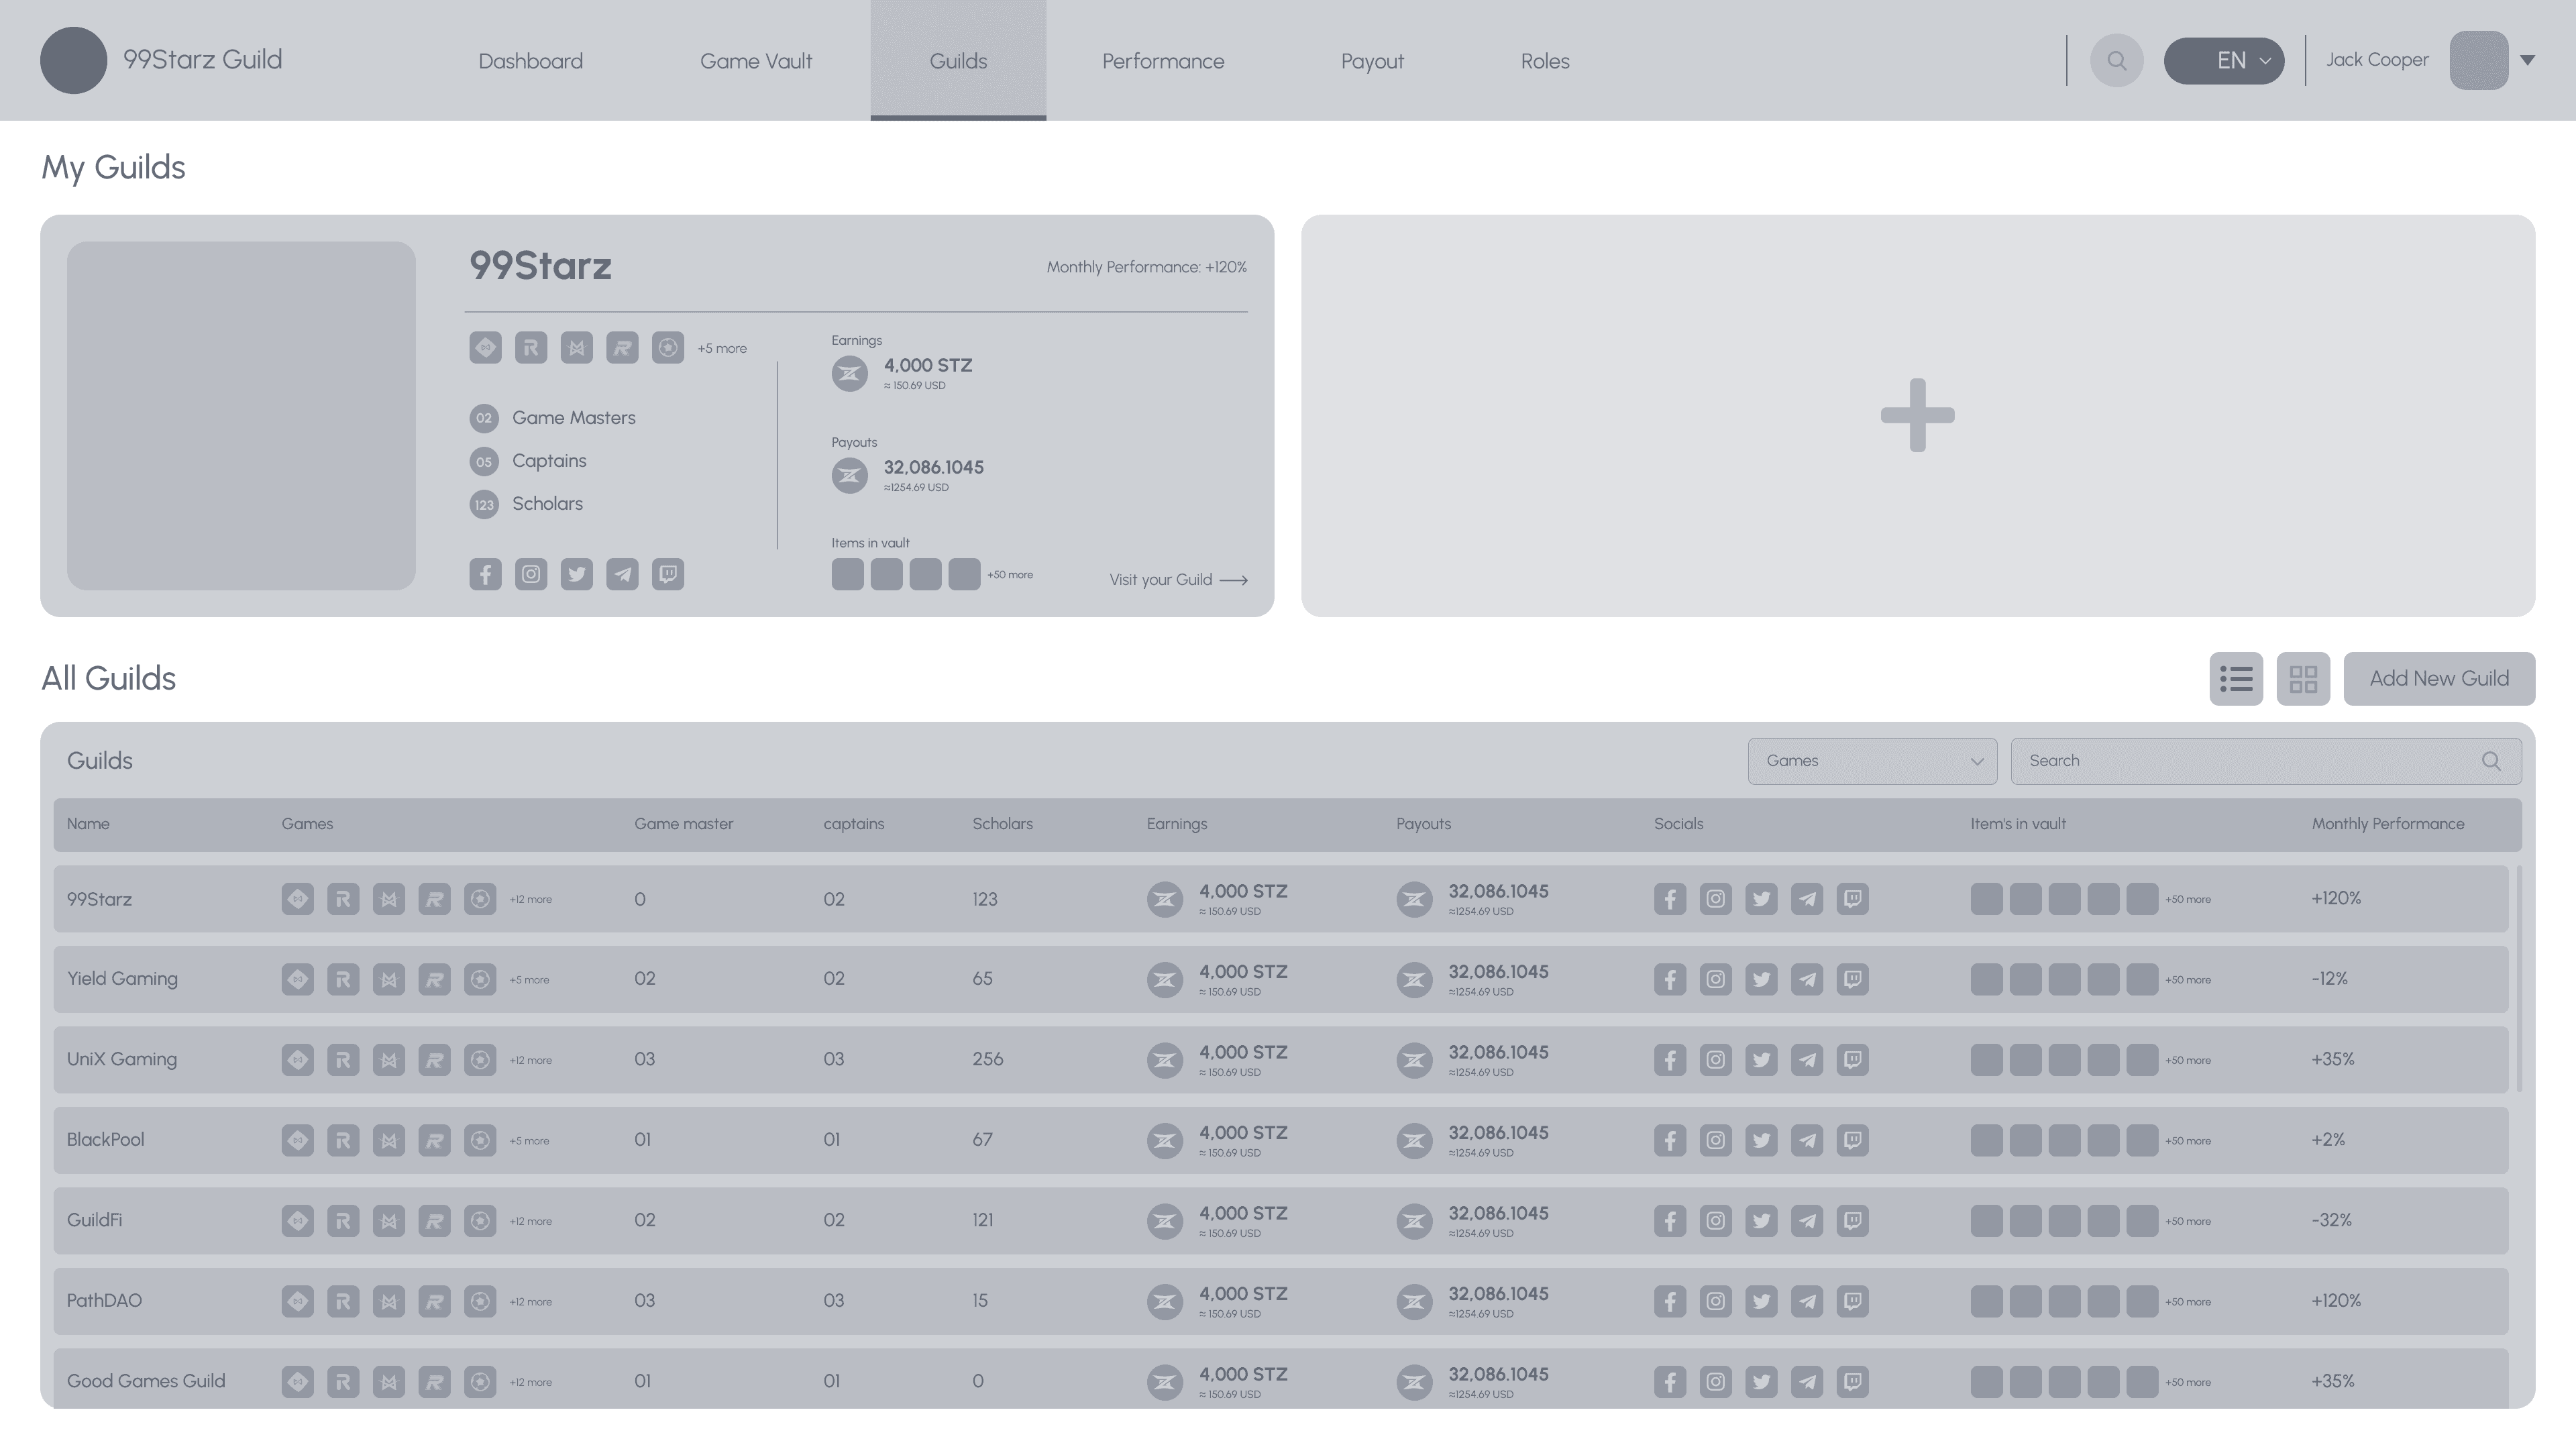Click the Earnings column header
Viewport: 2576px width, 1449px height.
(x=1177, y=825)
